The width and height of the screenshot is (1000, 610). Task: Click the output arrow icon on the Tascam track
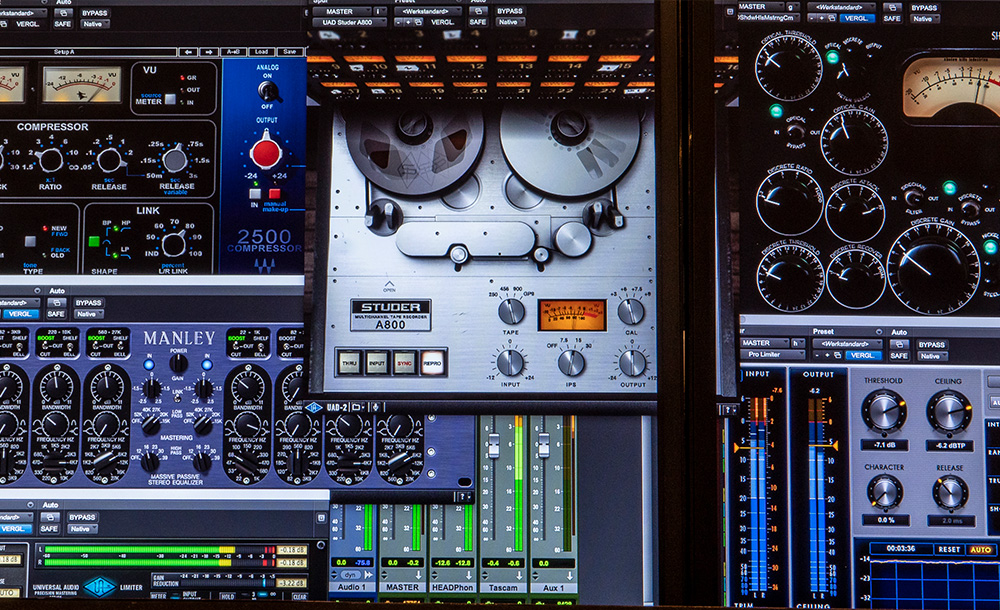tap(519, 576)
